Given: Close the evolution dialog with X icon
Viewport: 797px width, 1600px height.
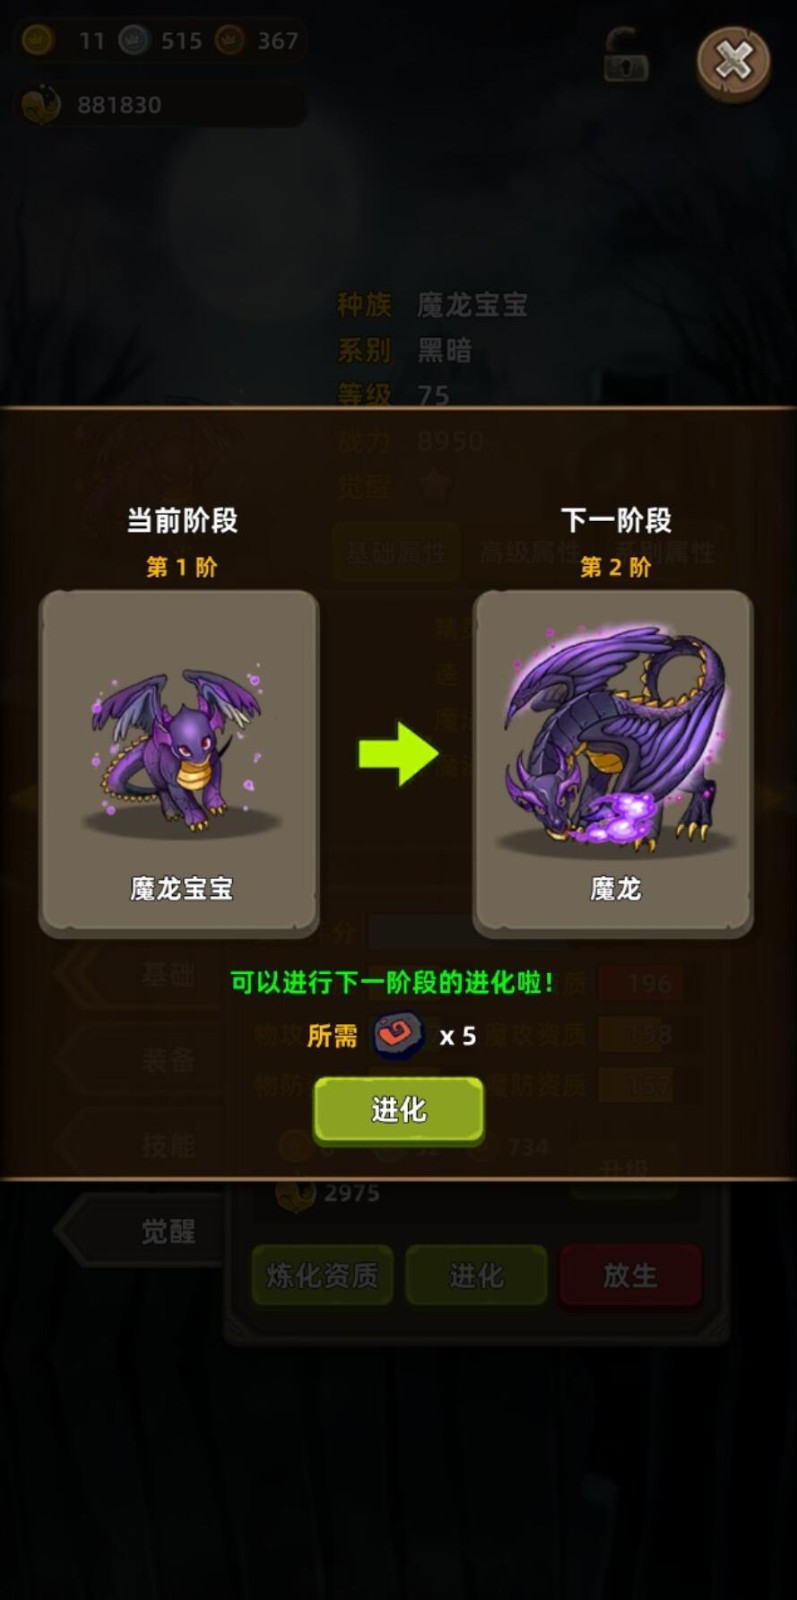Looking at the screenshot, I should point(734,62).
